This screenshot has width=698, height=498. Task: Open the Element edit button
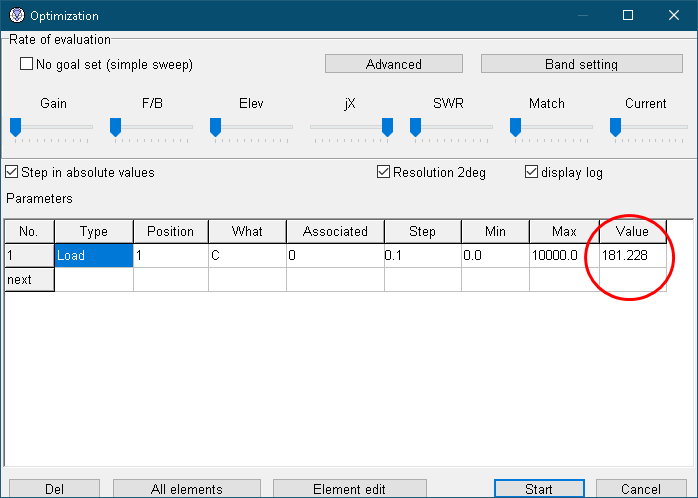click(x=355, y=489)
